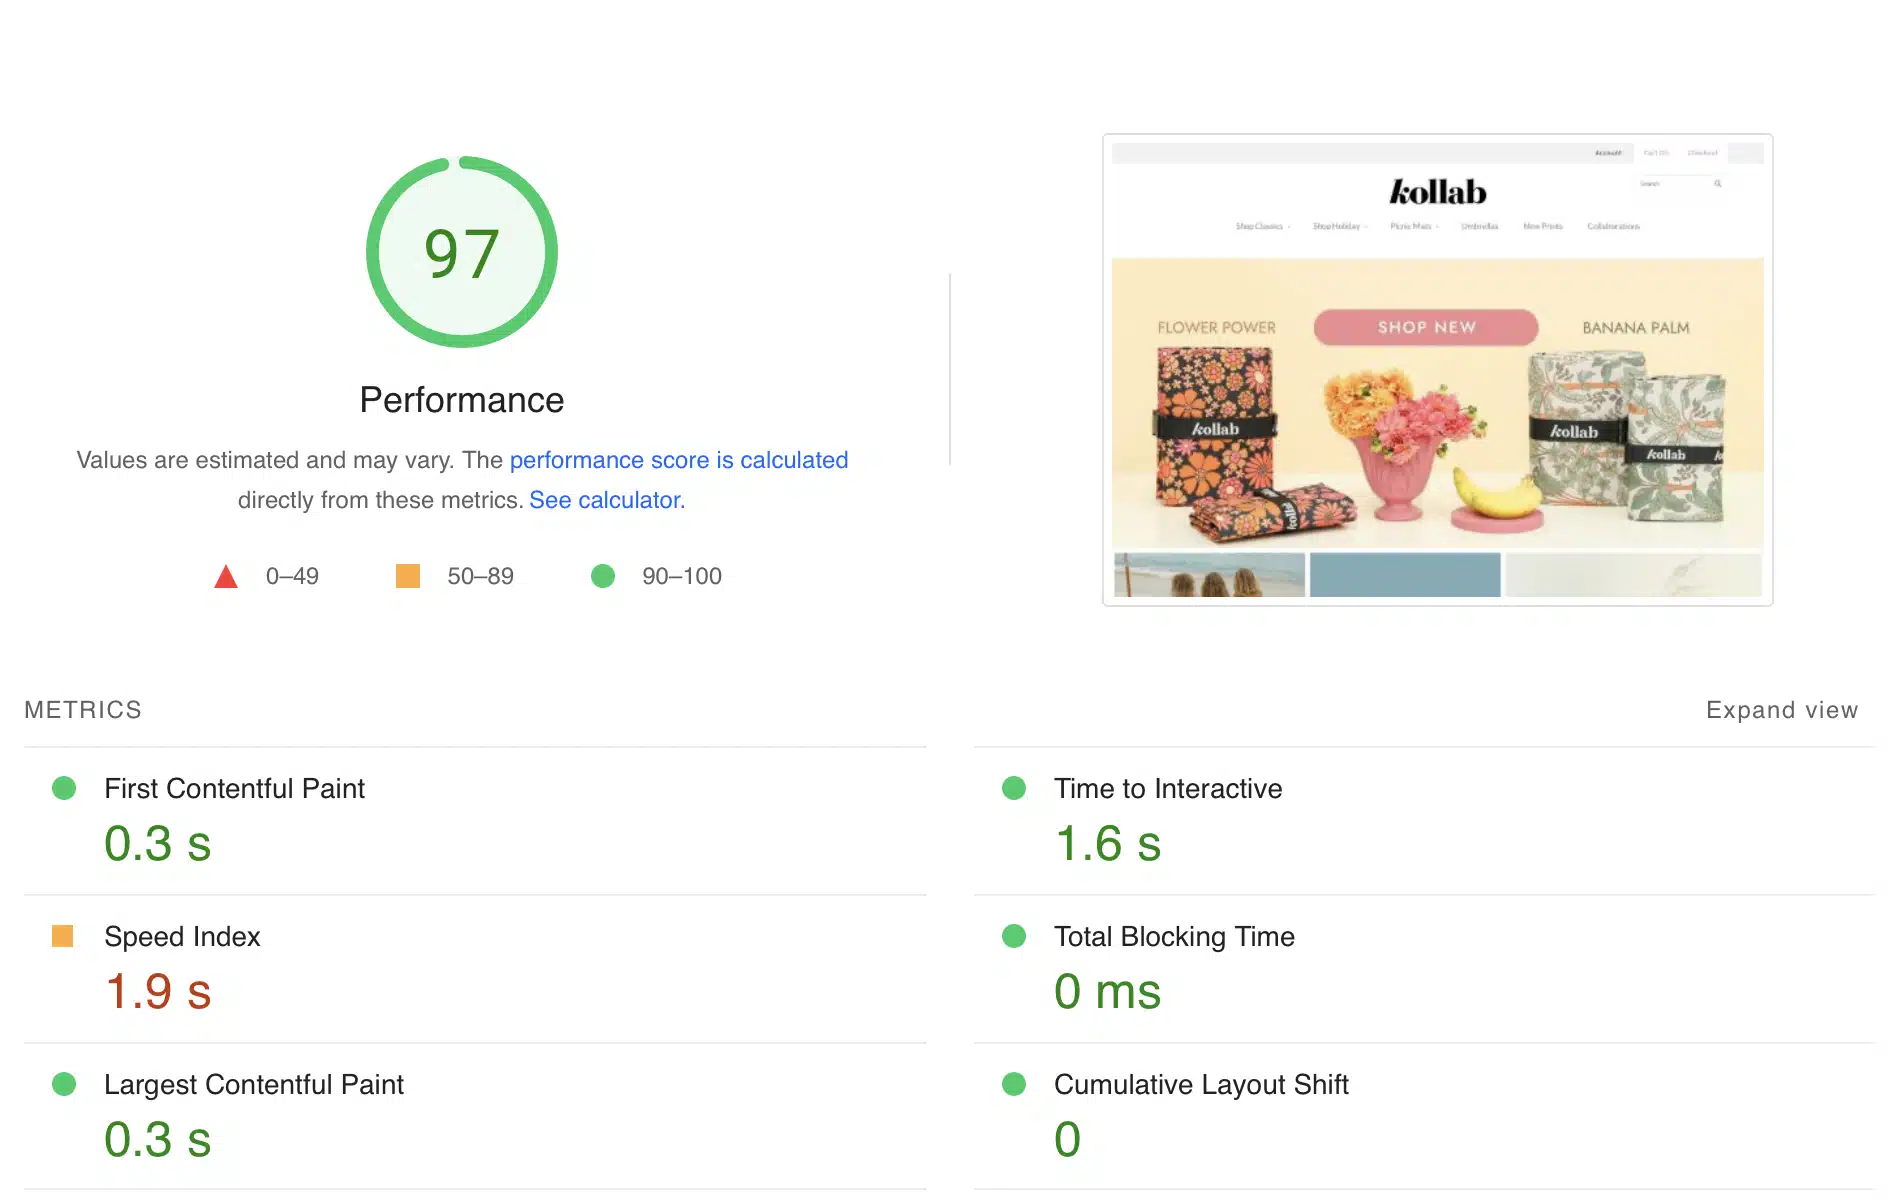The height and width of the screenshot is (1202, 1898).
Task: Click the green dot beside First Contentful Paint
Action: pos(66,788)
